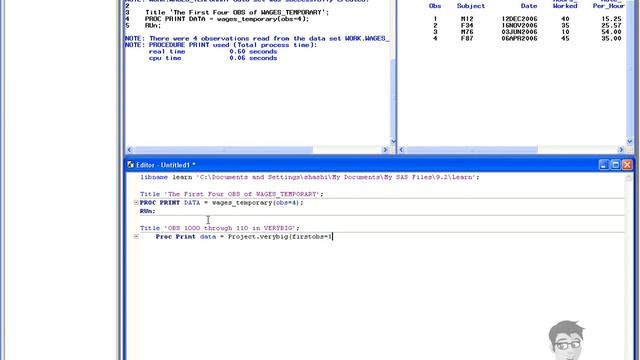This screenshot has height=360, width=640.
Task: Click subject value 'F87' in Output
Action: point(467,38)
